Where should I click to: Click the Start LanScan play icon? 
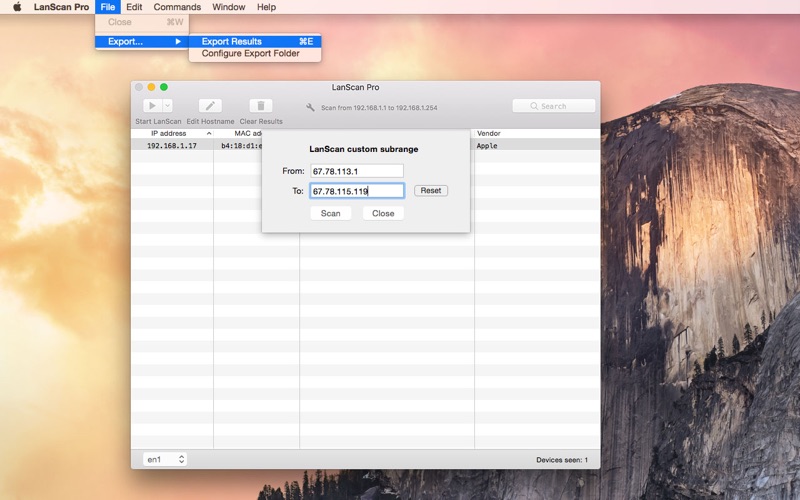151,106
